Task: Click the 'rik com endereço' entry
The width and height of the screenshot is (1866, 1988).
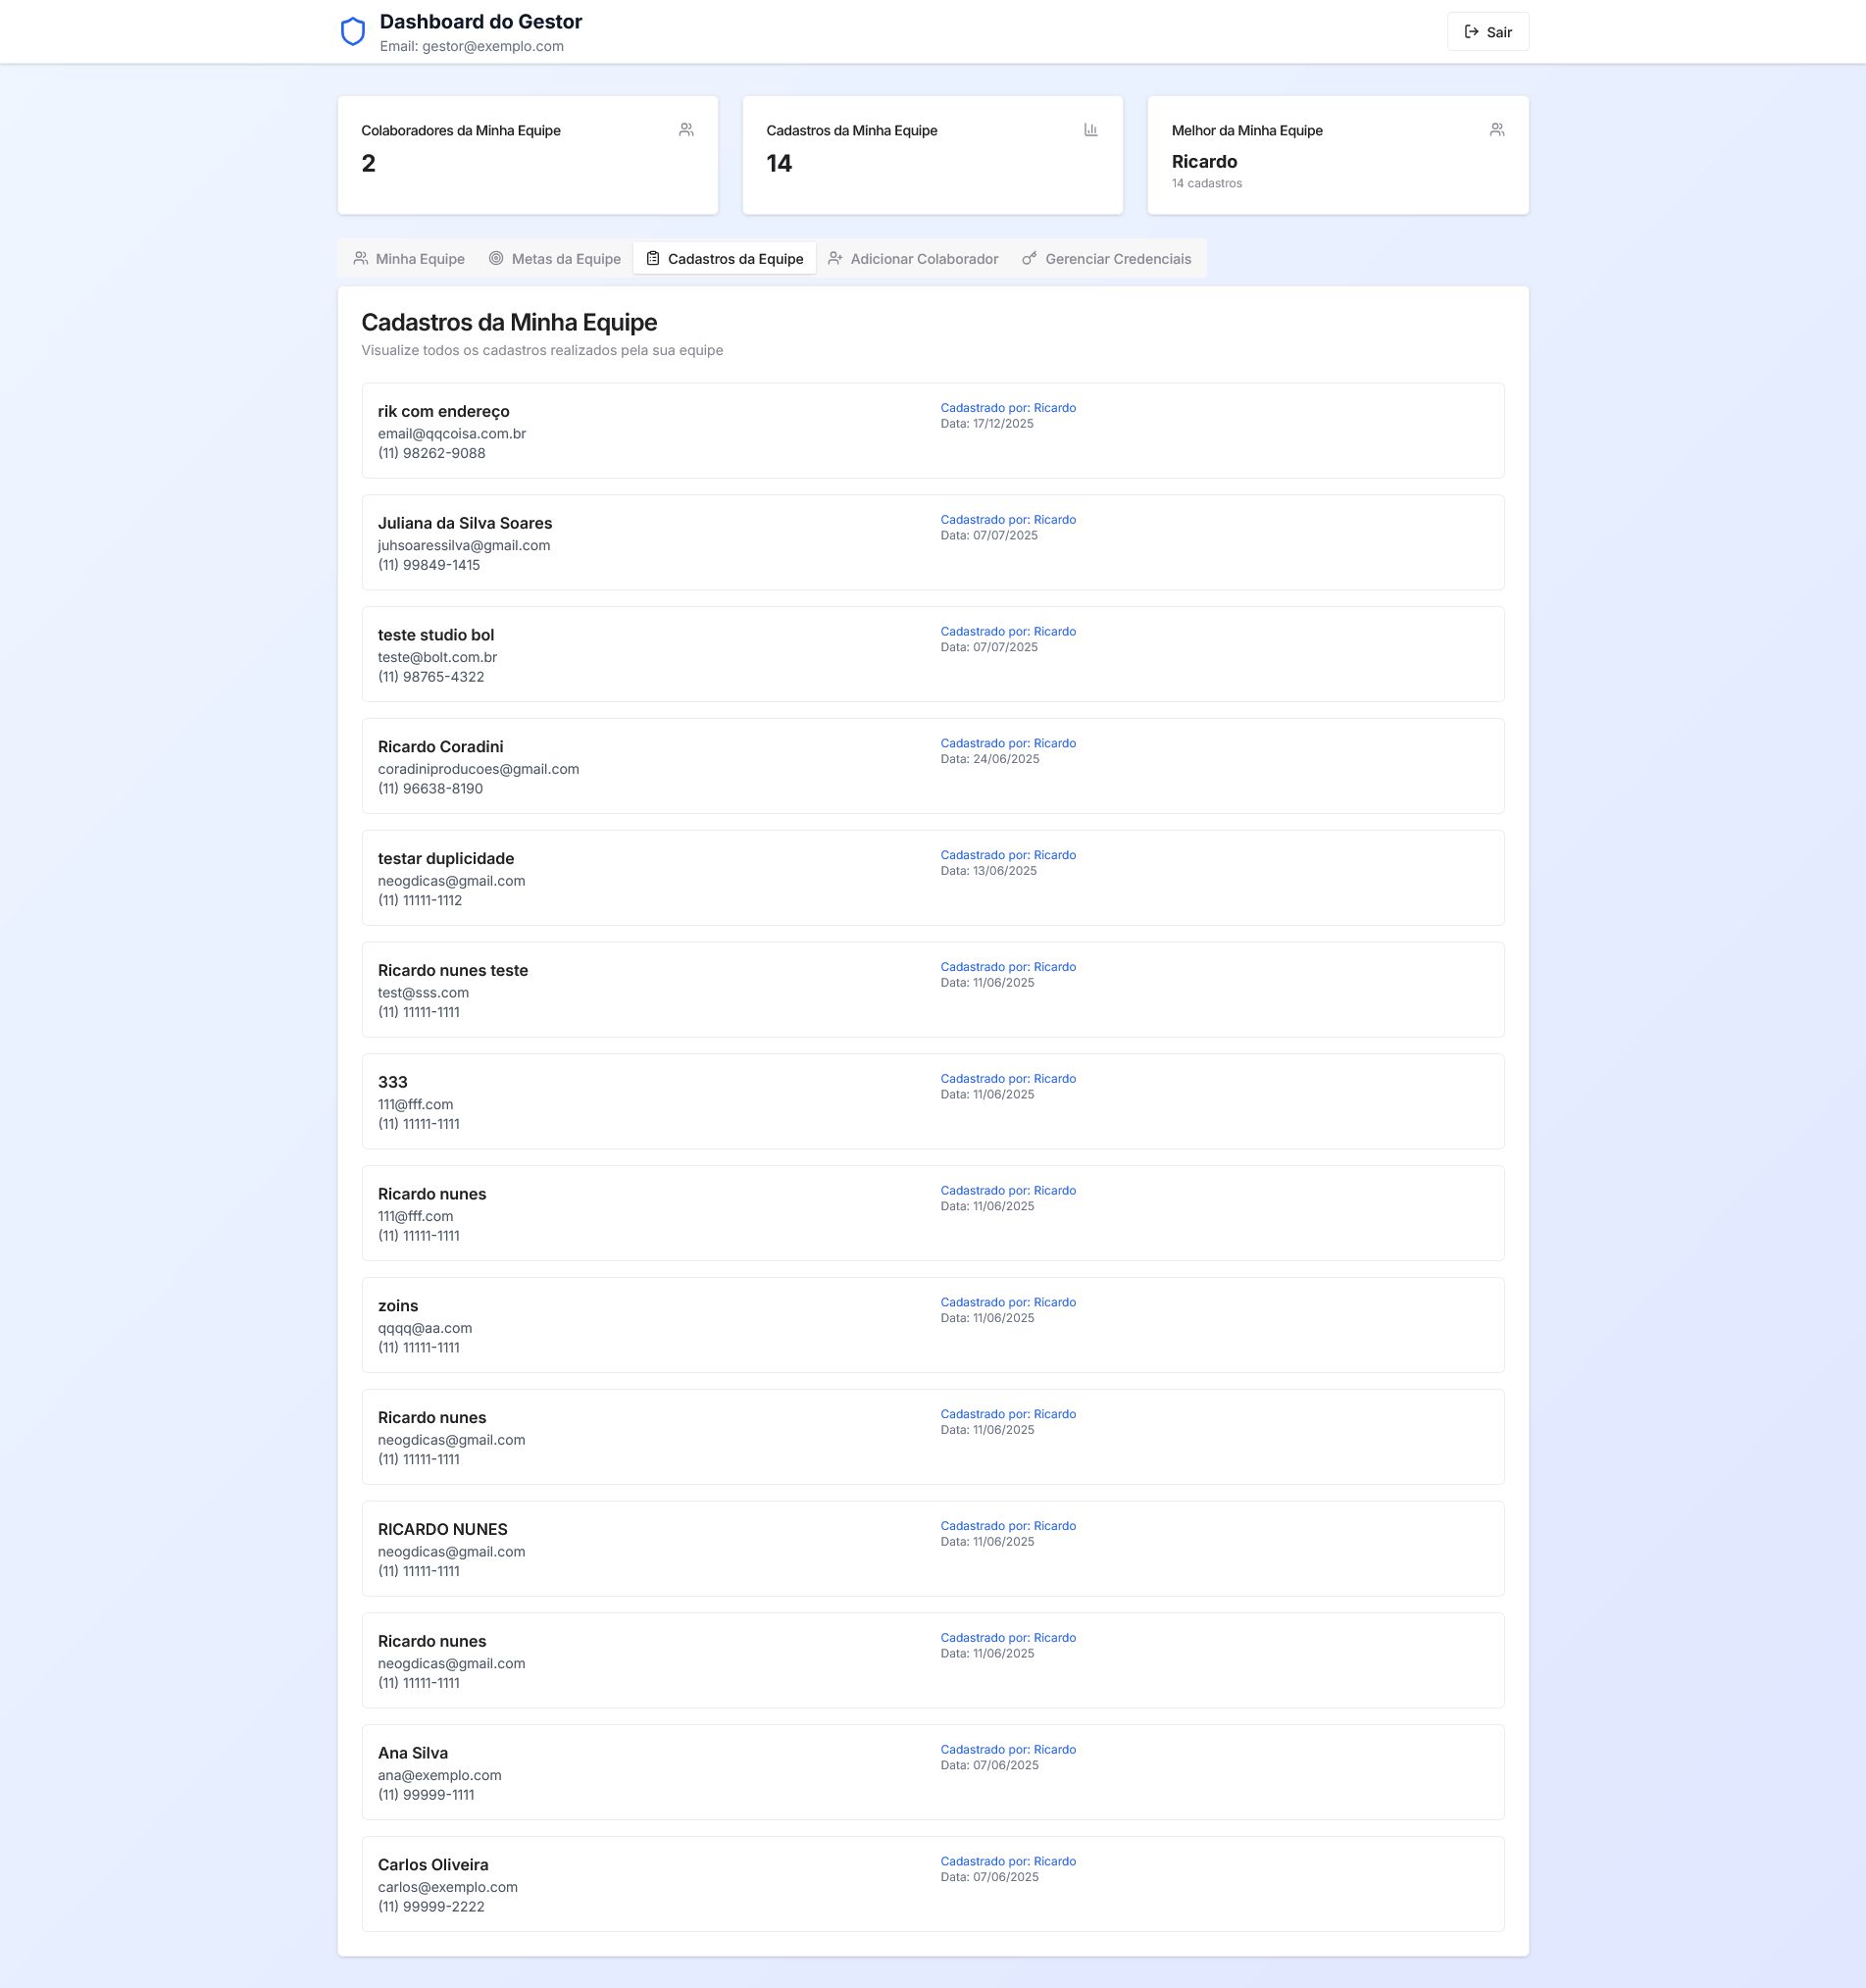Action: coord(932,430)
